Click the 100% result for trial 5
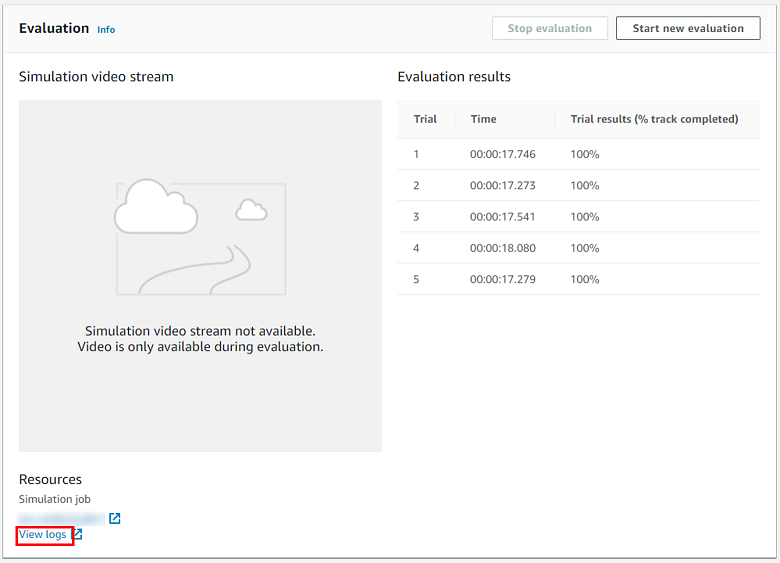780x563 pixels. pyautogui.click(x=585, y=279)
